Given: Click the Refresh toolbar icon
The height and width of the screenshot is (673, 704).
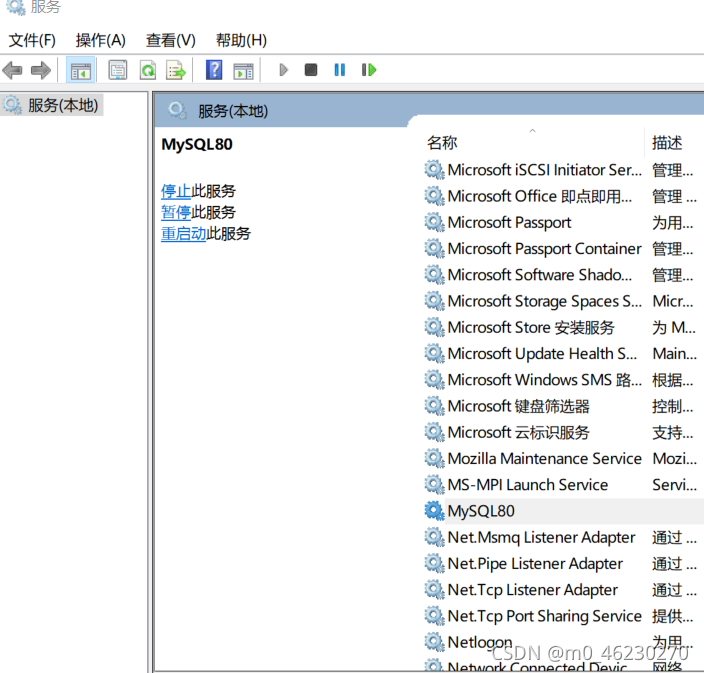Looking at the screenshot, I should (148, 70).
